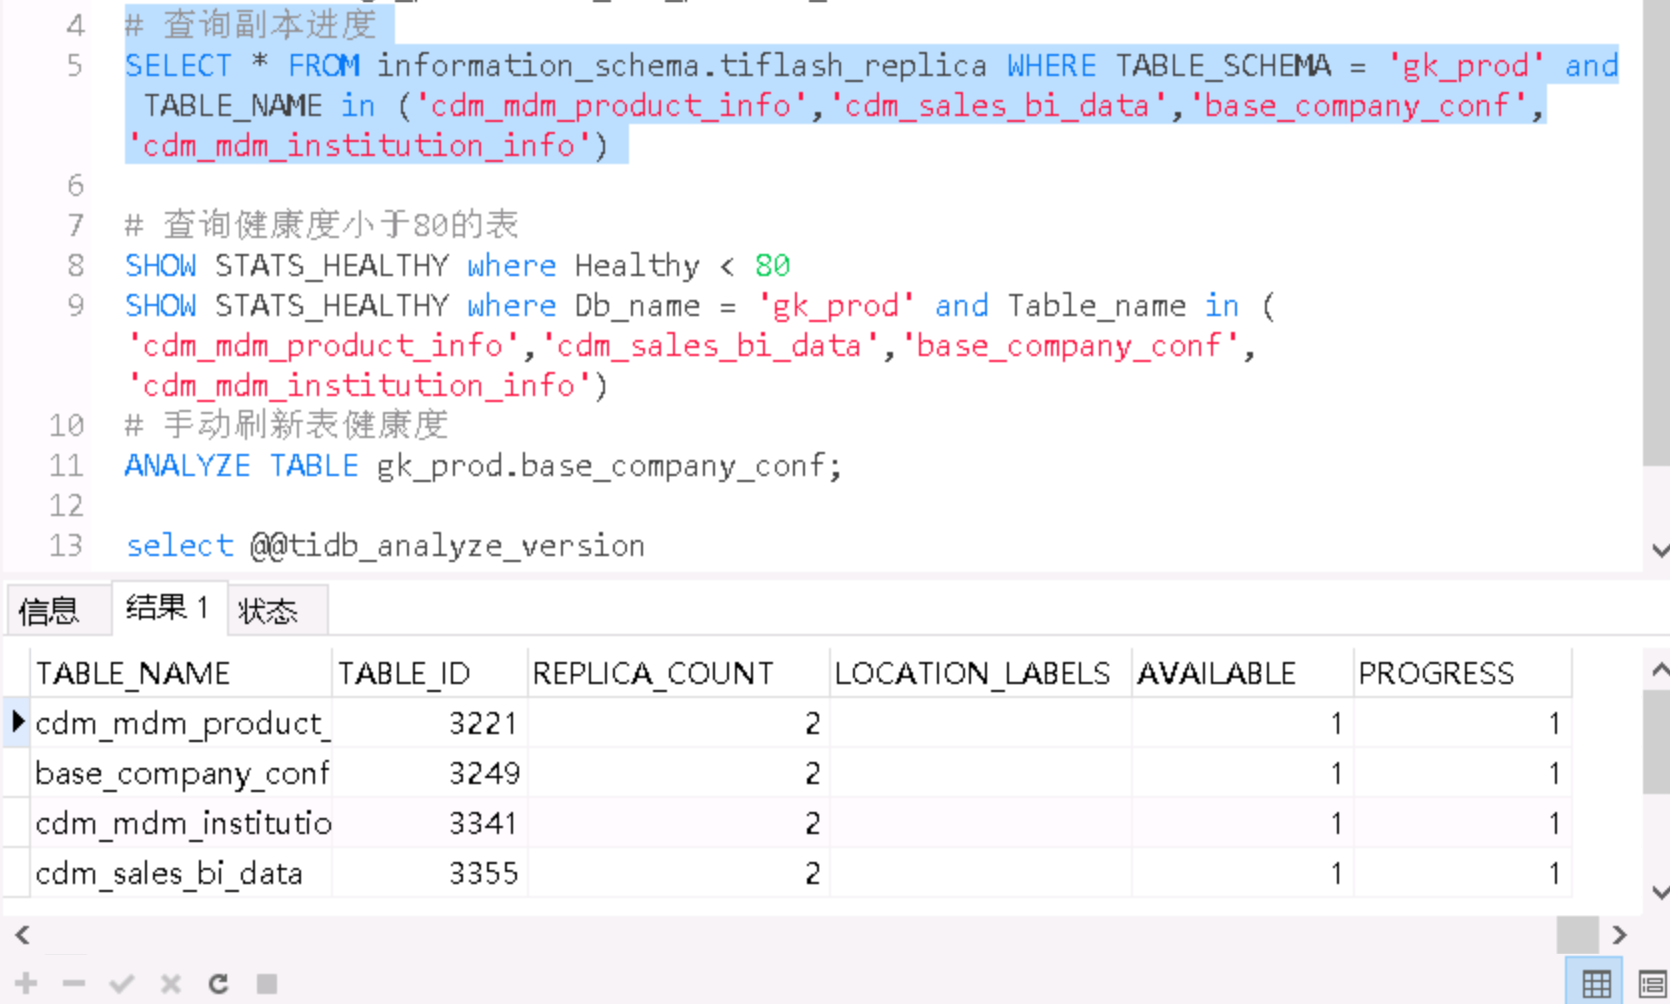Refresh the result set

tap(218, 984)
